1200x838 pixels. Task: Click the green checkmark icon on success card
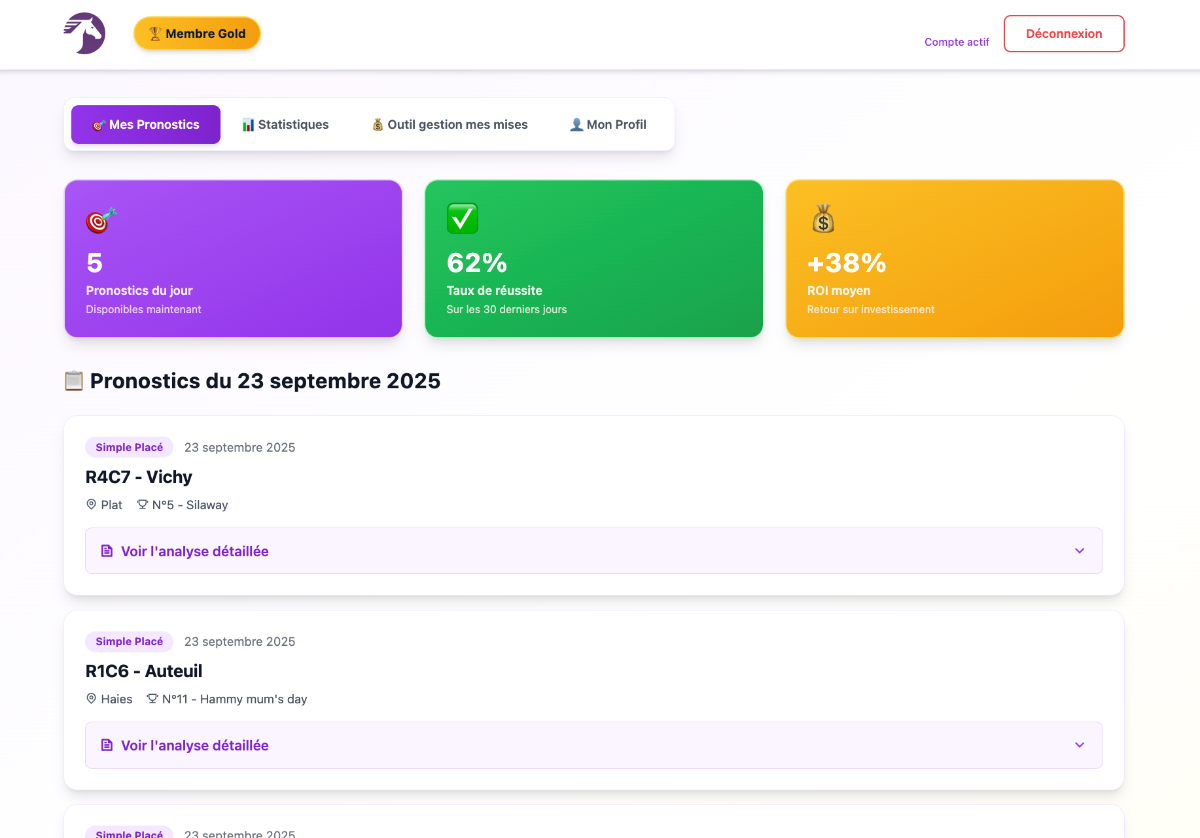(460, 217)
